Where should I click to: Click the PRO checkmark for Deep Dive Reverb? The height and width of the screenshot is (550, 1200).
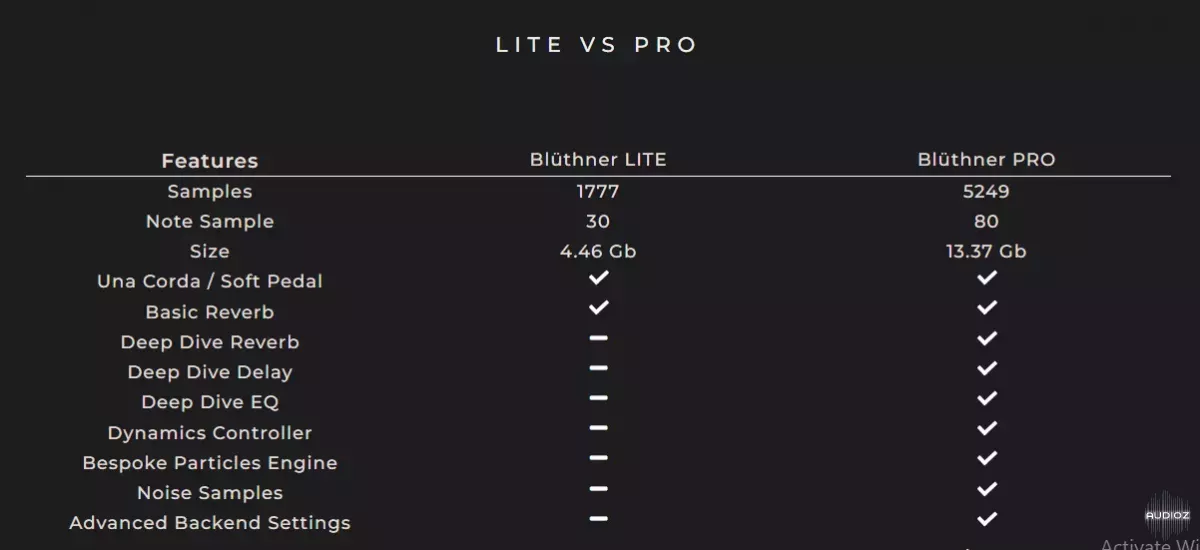[986, 338]
